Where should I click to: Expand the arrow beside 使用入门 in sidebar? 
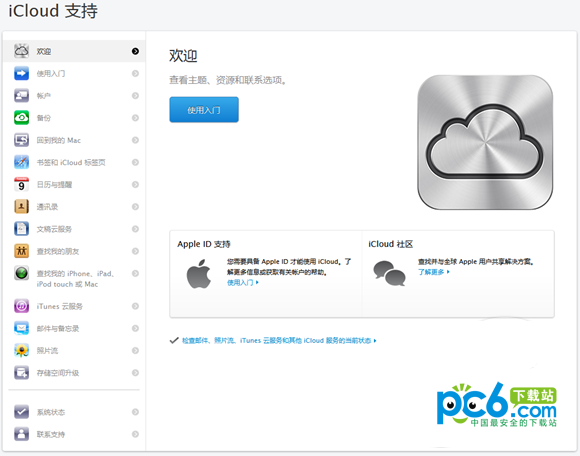(135, 73)
